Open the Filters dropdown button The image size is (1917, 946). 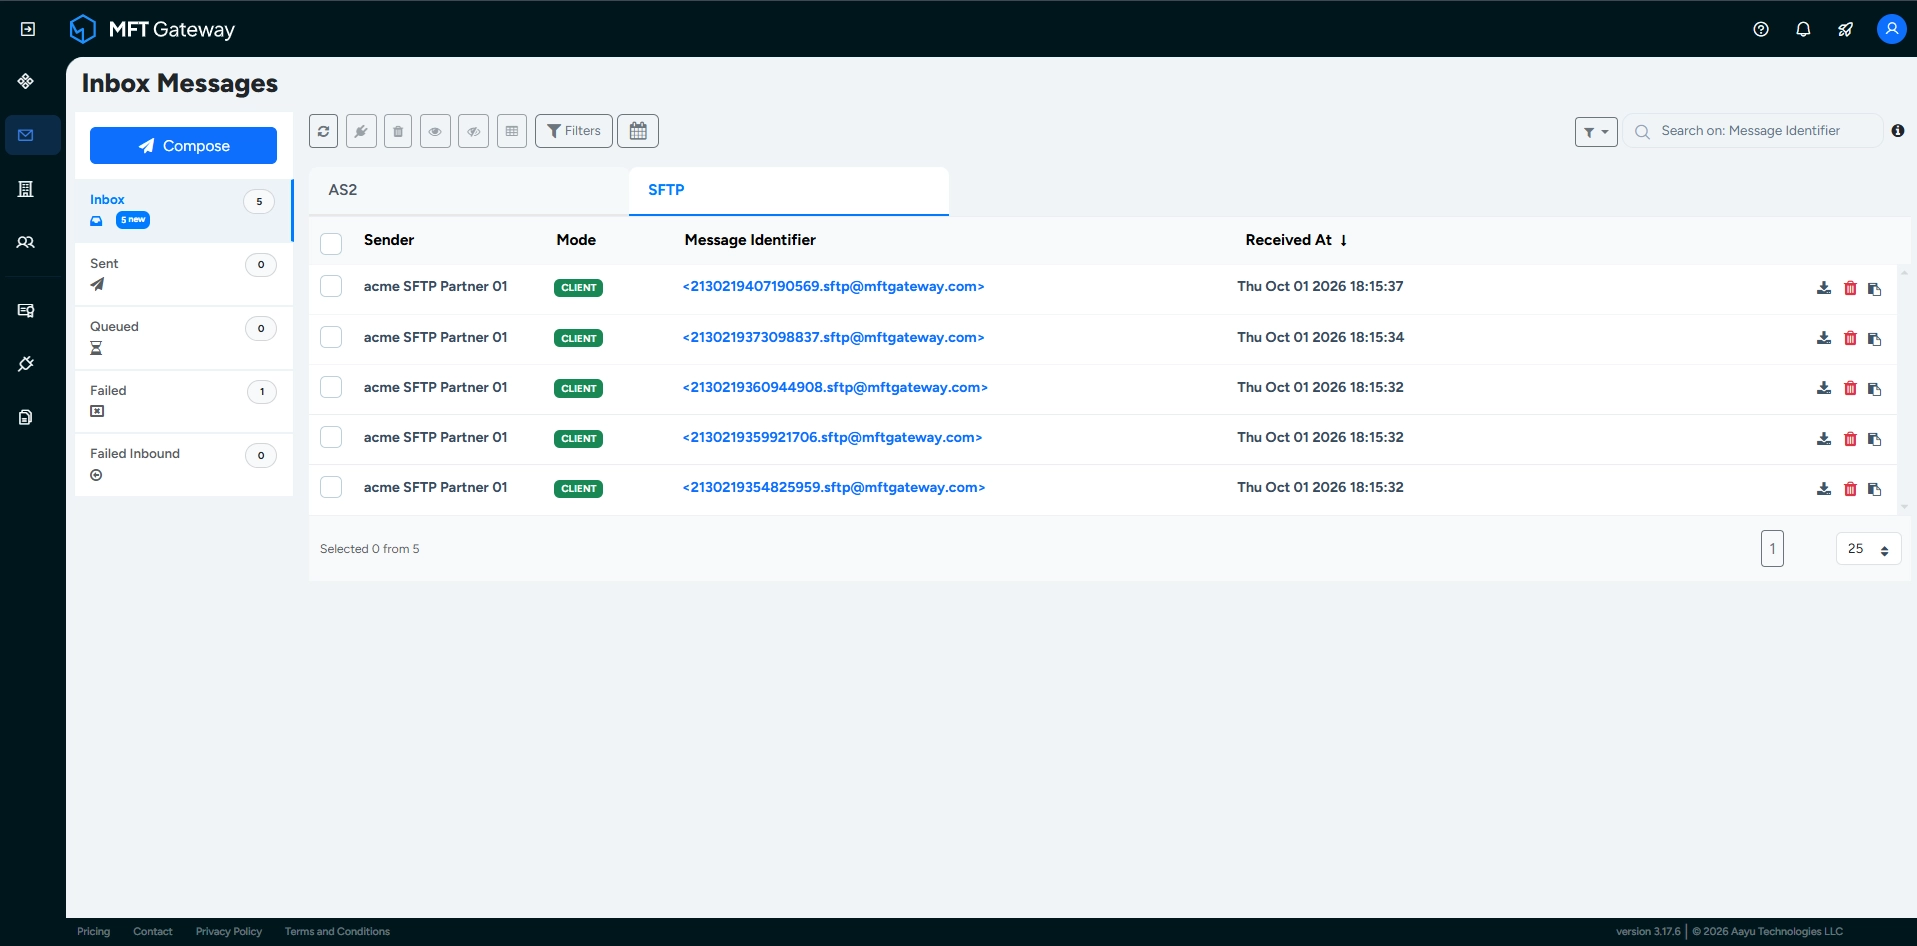[574, 131]
